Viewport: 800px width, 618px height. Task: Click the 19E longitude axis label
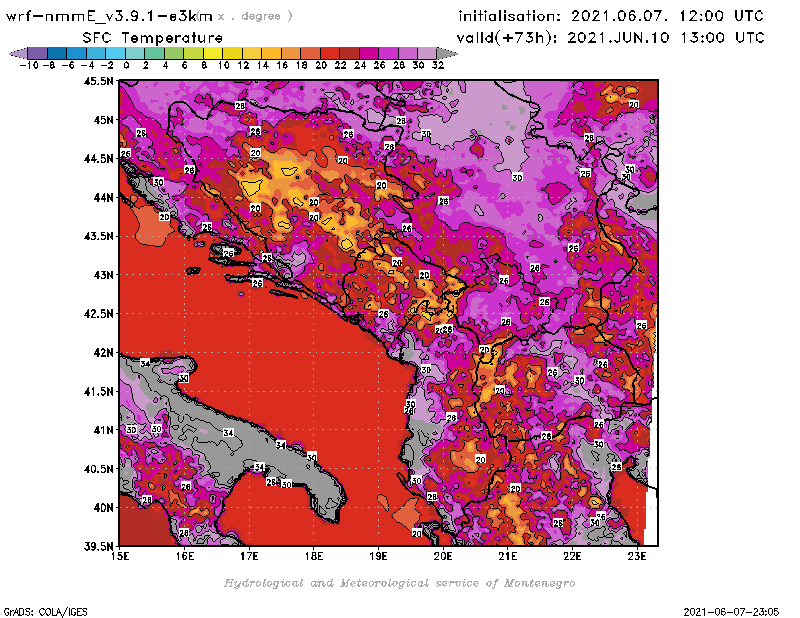[x=378, y=555]
